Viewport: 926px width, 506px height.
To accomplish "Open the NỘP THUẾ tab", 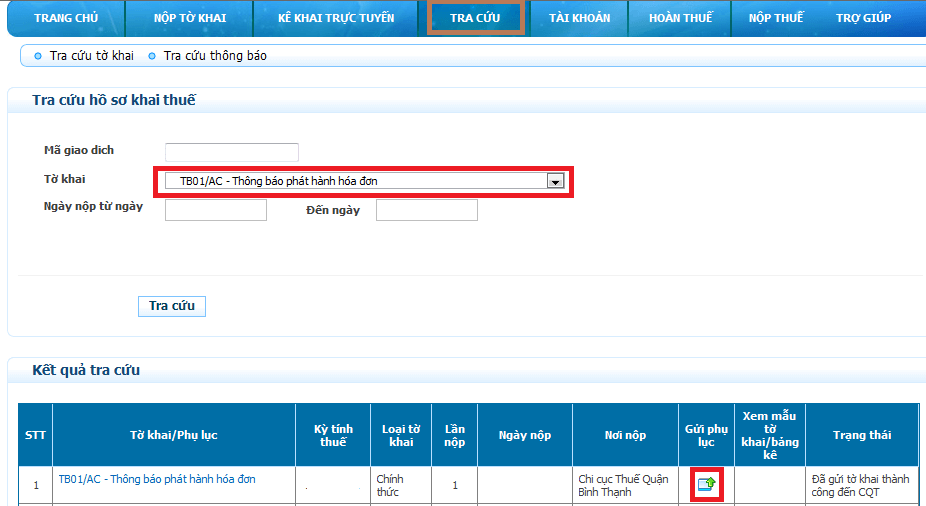I will click(775, 18).
